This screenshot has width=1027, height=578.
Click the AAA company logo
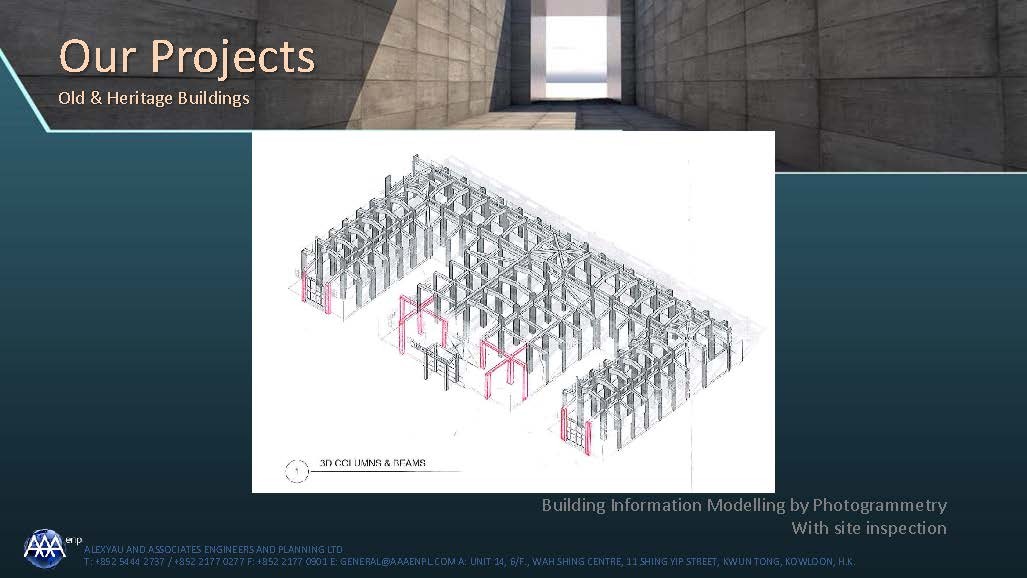(x=44, y=546)
